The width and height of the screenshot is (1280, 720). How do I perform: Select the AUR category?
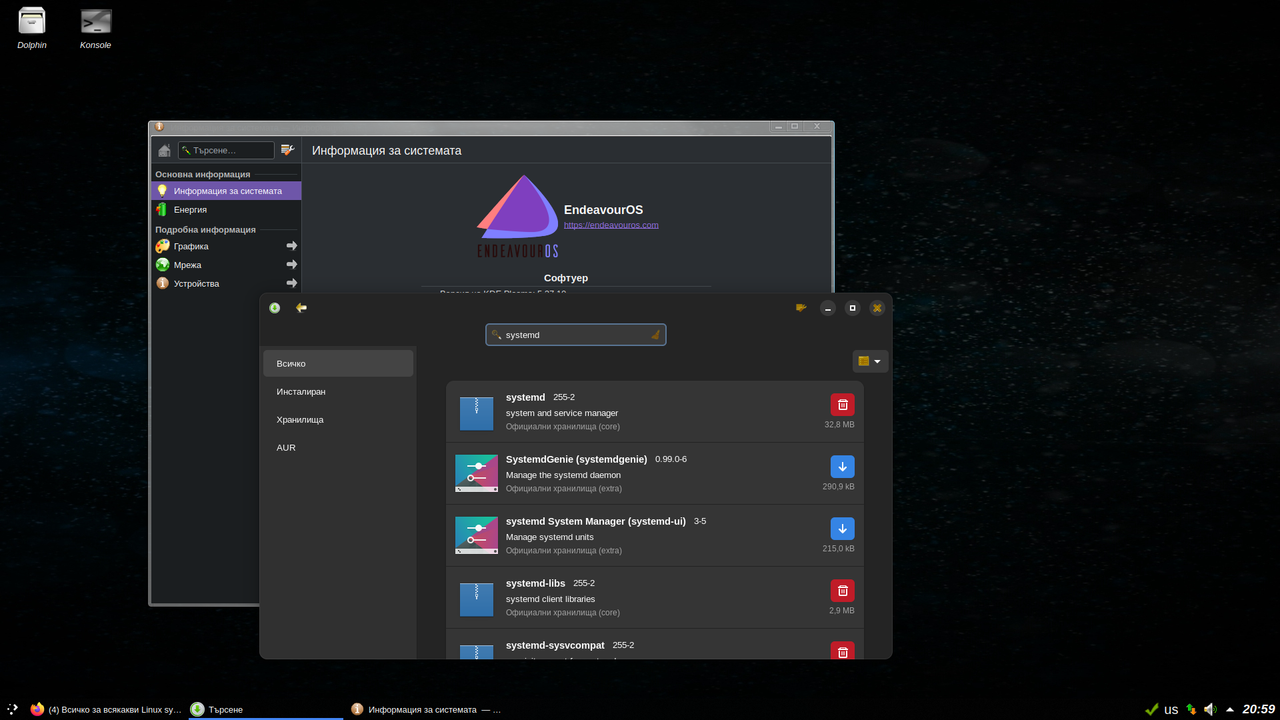[x=338, y=447]
